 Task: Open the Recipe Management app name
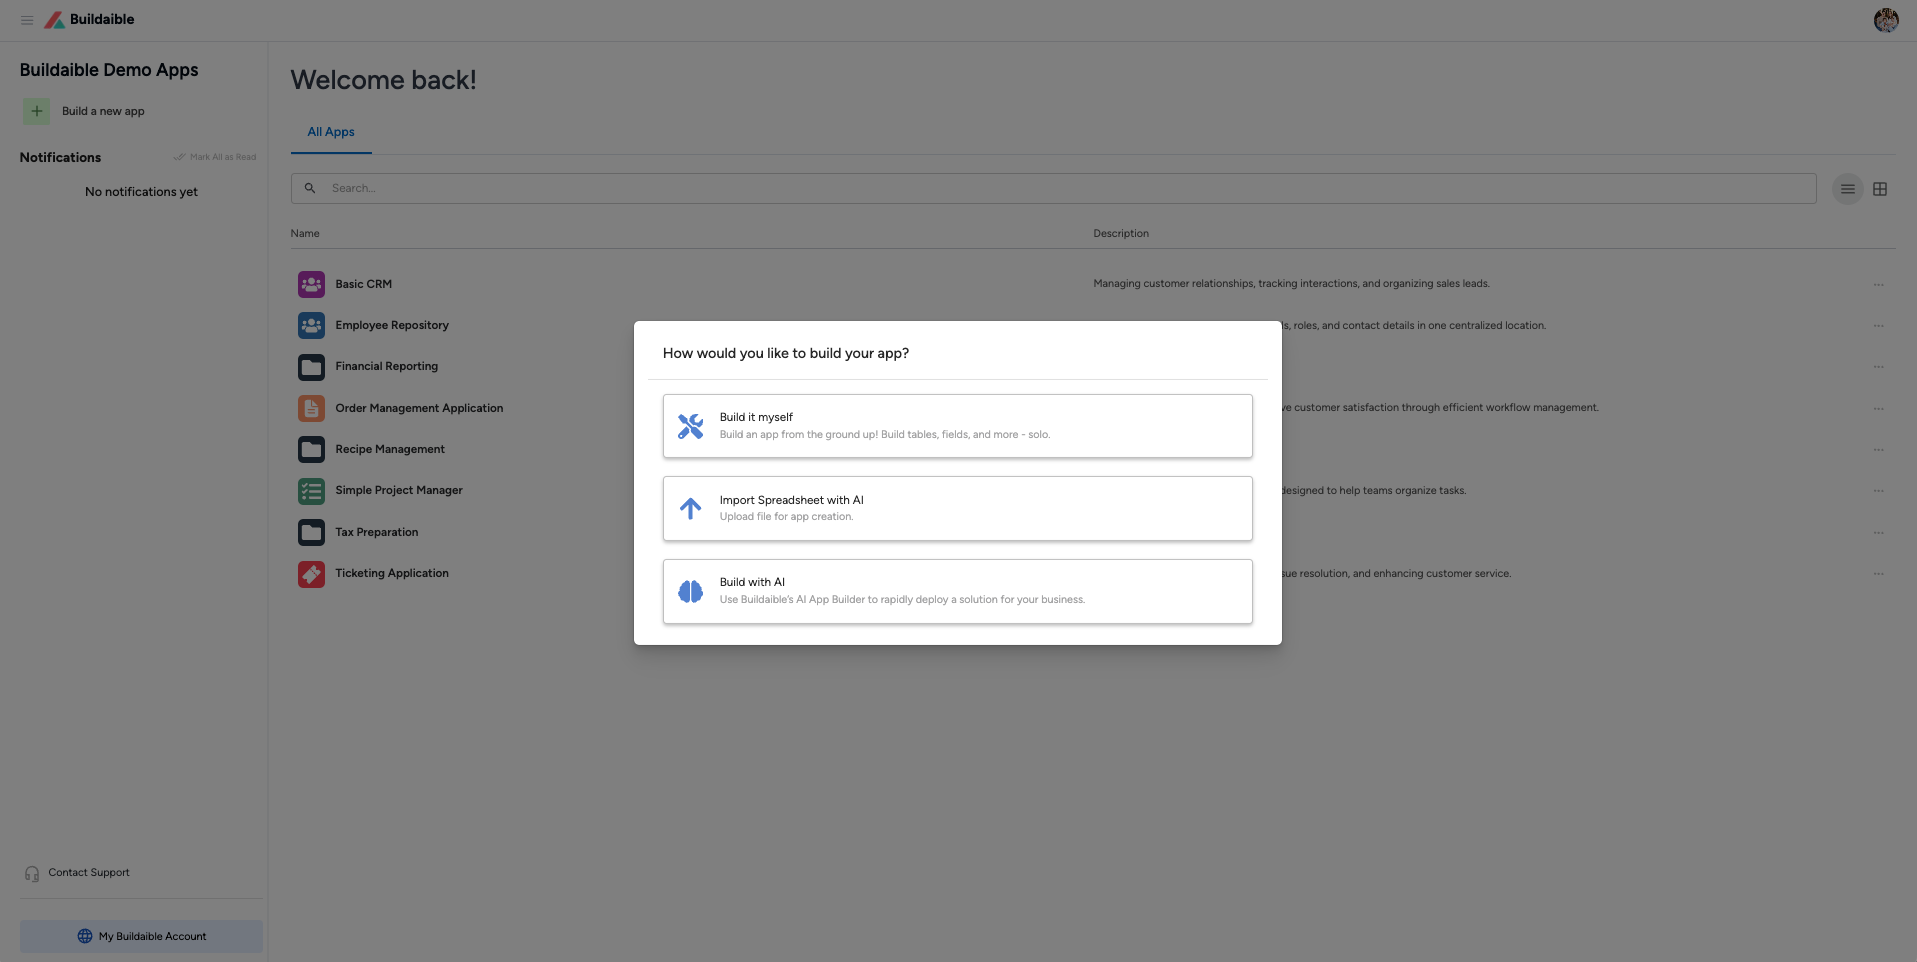click(390, 449)
